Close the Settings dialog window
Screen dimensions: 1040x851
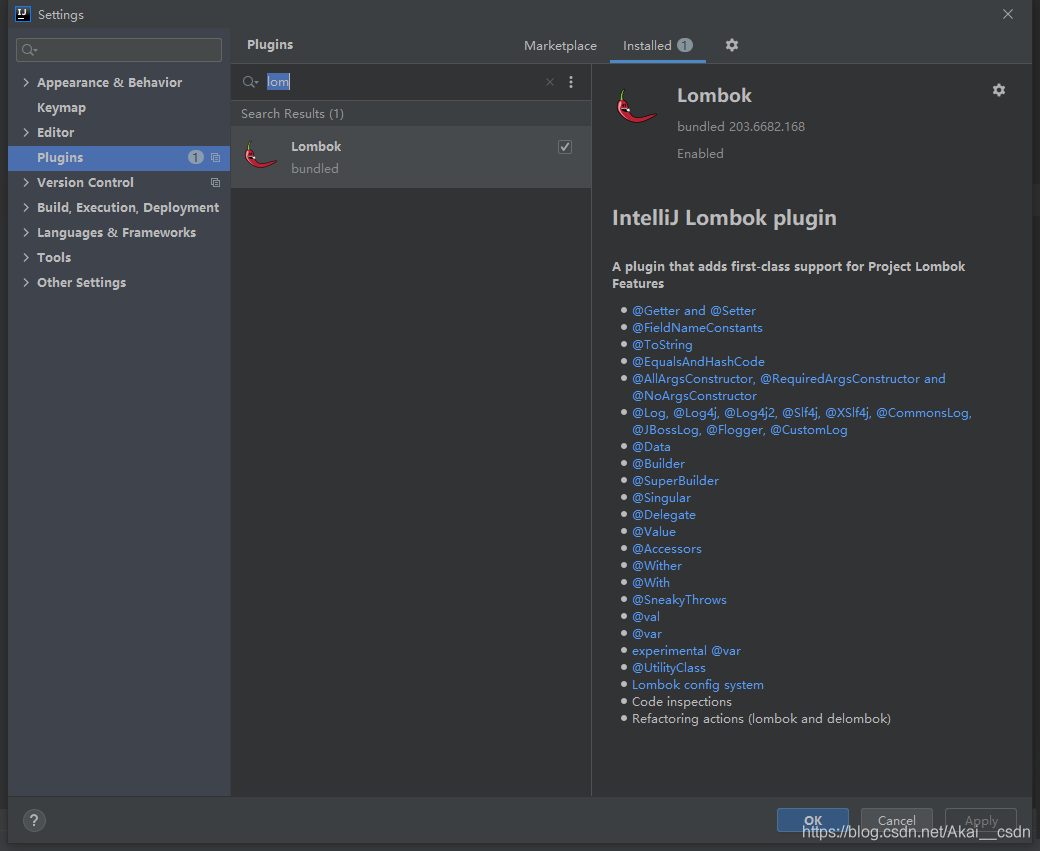(1008, 14)
